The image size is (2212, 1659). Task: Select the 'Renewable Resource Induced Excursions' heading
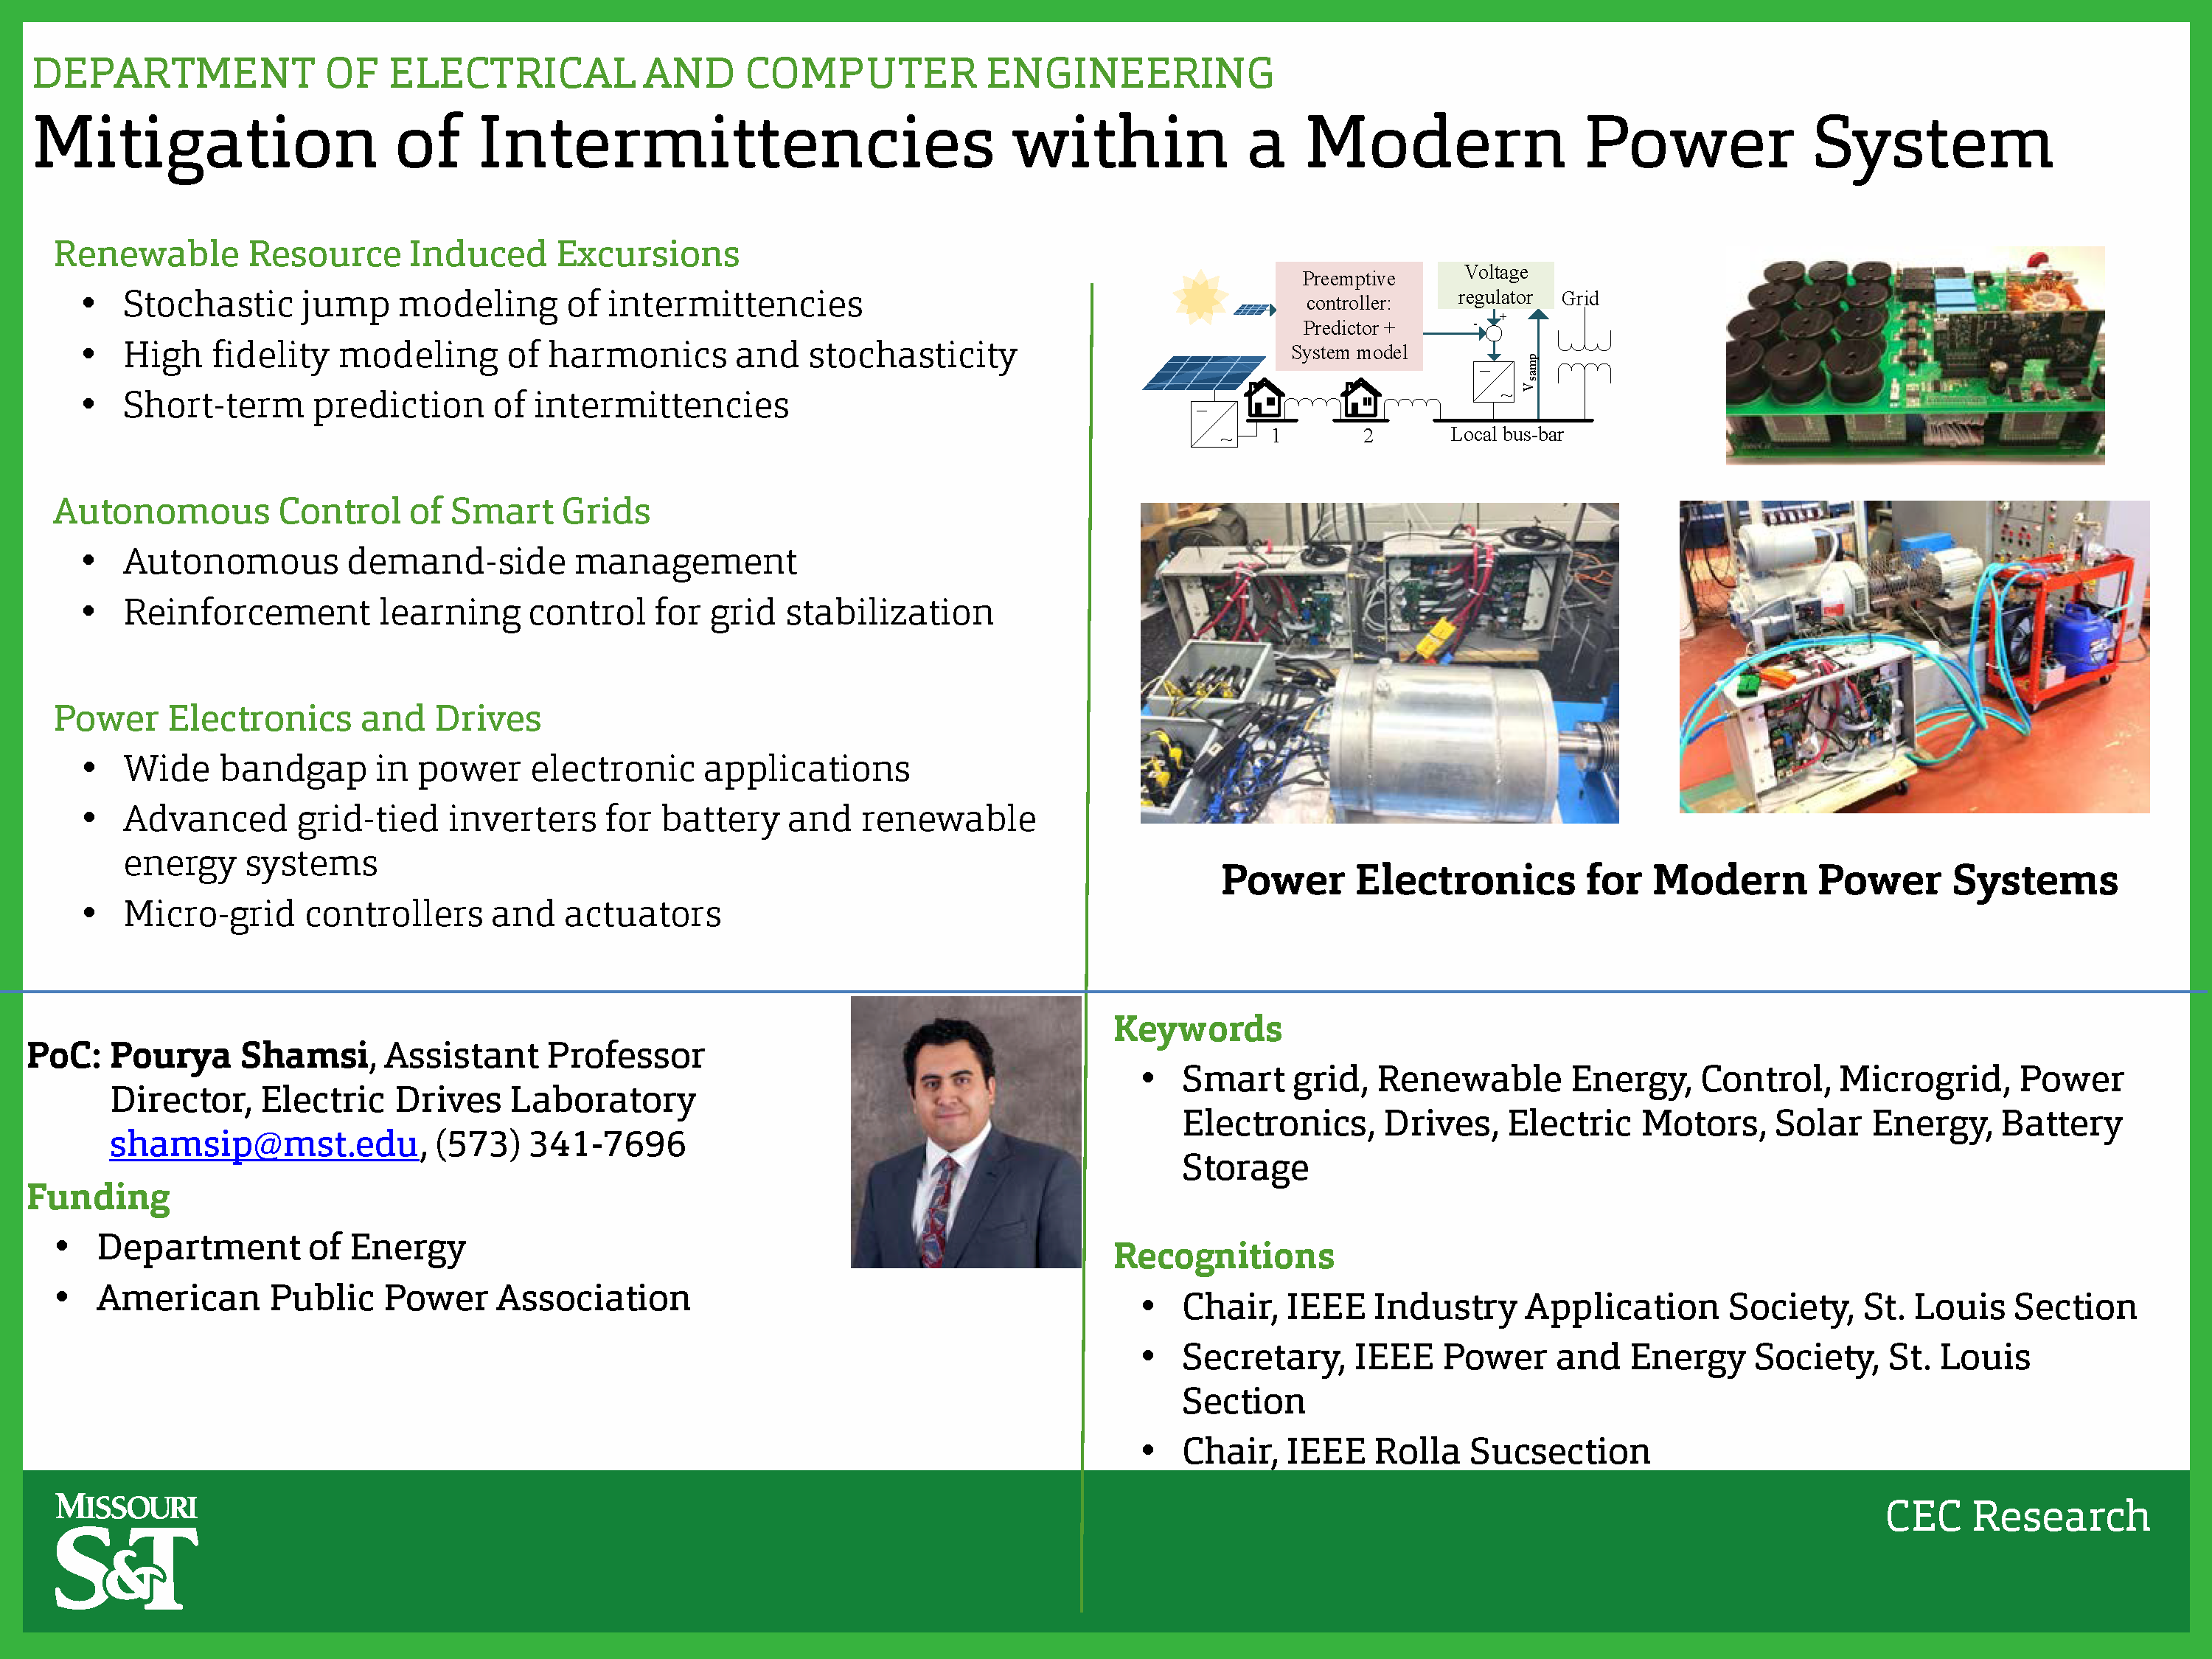point(396,254)
